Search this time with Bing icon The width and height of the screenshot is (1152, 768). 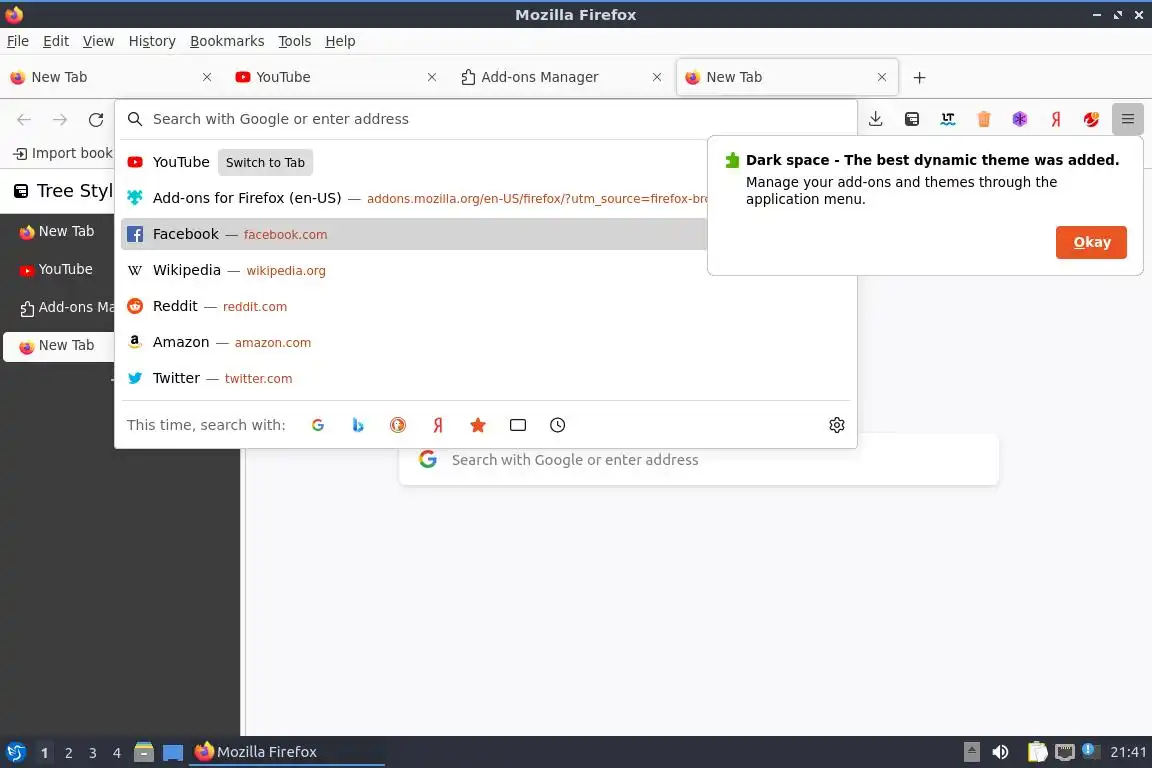358,425
